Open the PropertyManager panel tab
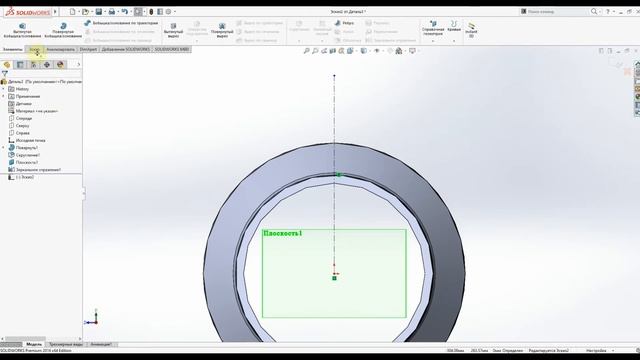Screen dimensions: 640x360 pyautogui.click(x=20, y=64)
